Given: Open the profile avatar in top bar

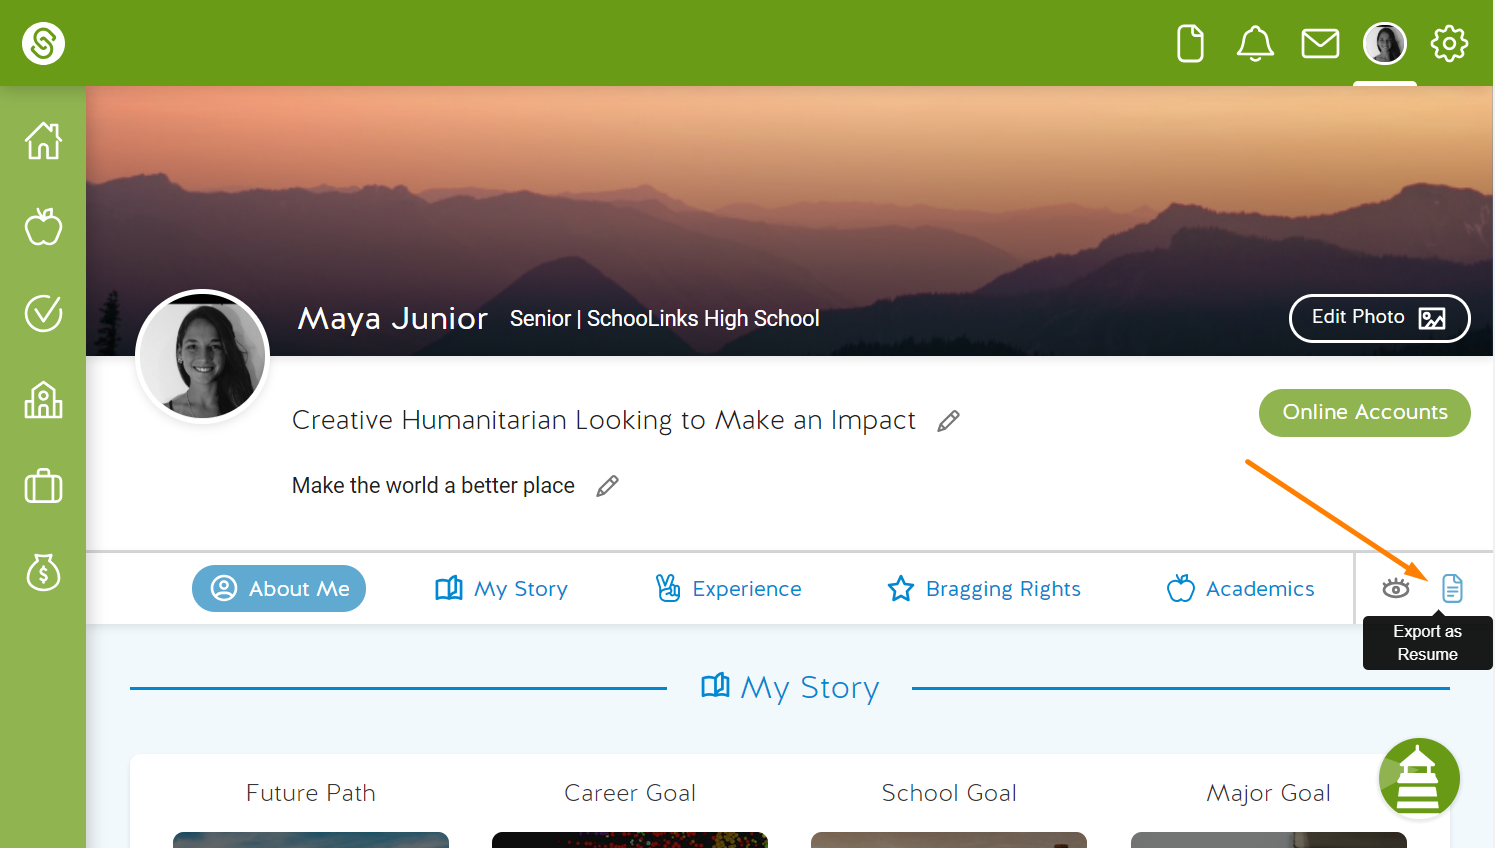Looking at the screenshot, I should [1385, 44].
